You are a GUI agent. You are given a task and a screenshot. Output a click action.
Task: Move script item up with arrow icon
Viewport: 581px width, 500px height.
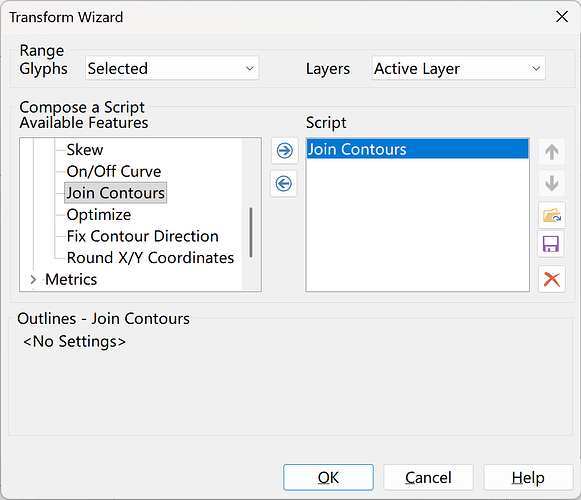point(552,152)
